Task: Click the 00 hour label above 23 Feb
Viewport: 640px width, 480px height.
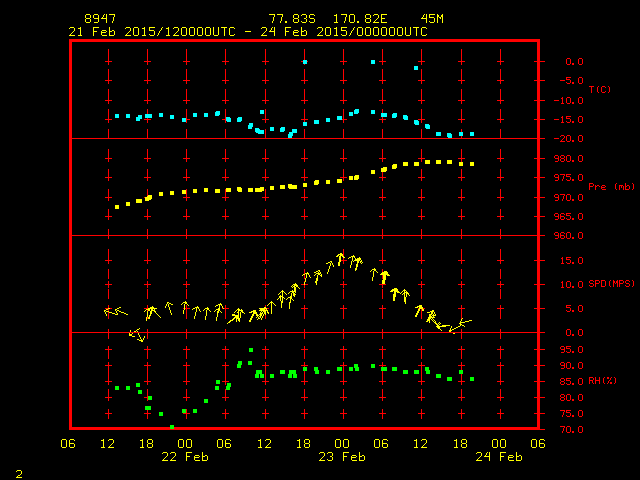Action: tap(342, 444)
